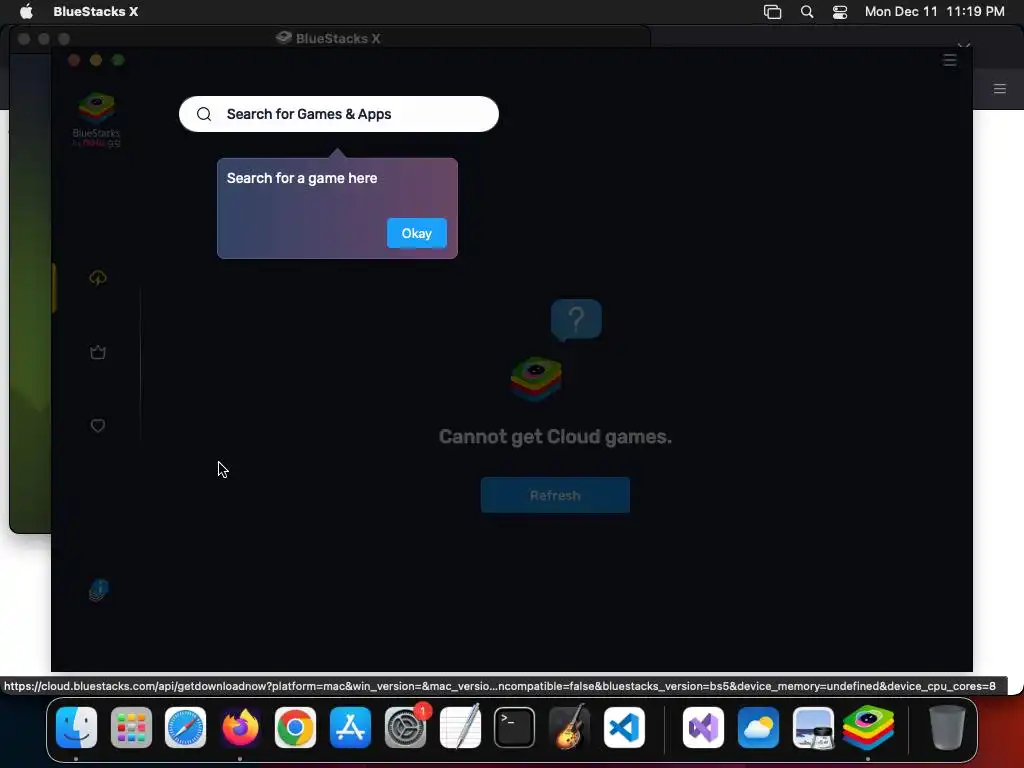The height and width of the screenshot is (768, 1024).
Task: Click the Search for a game here text
Action: [302, 178]
